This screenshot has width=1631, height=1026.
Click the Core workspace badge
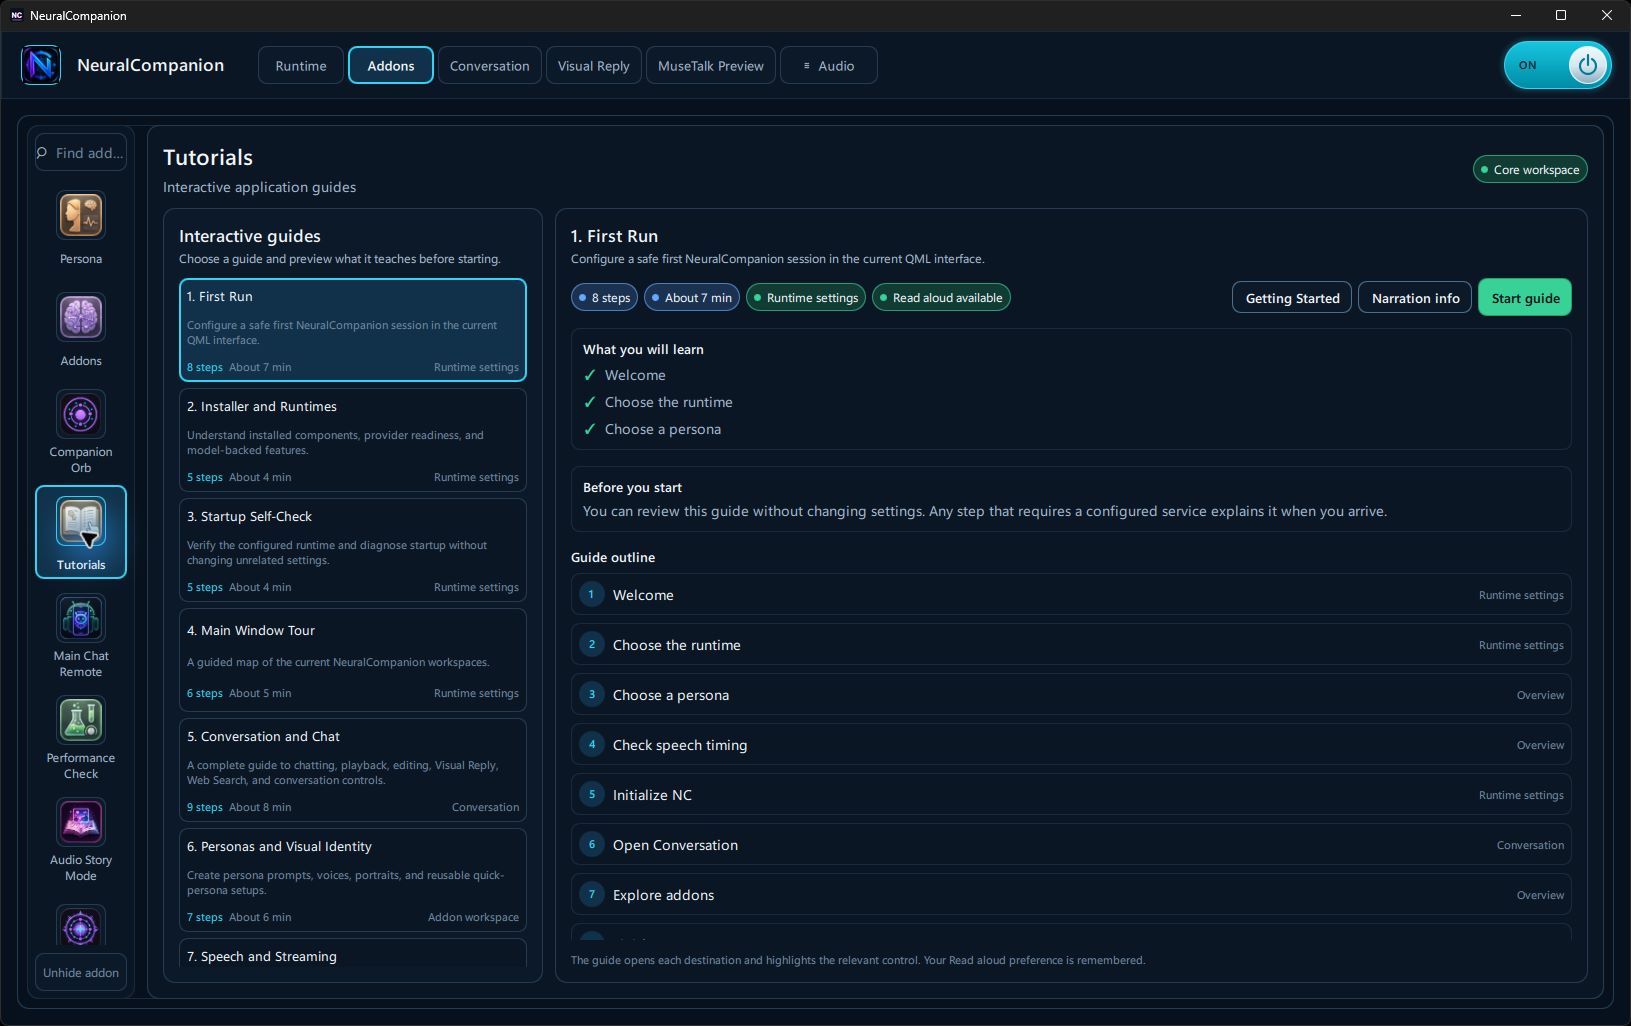1530,170
